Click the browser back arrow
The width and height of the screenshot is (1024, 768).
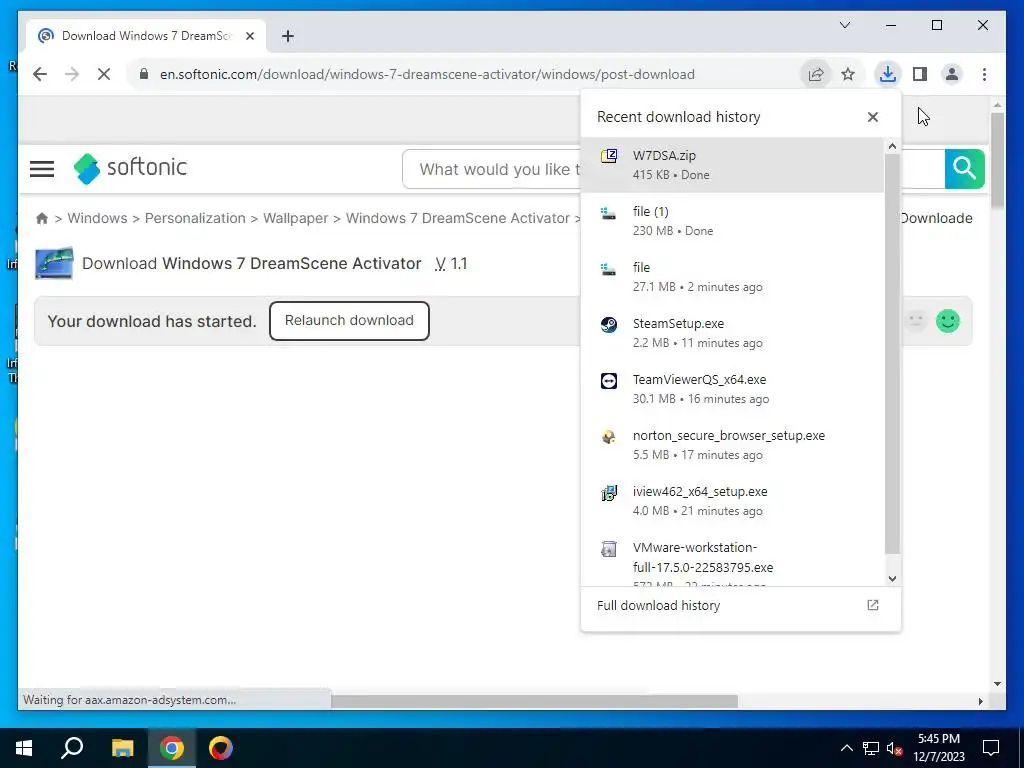[x=40, y=74]
